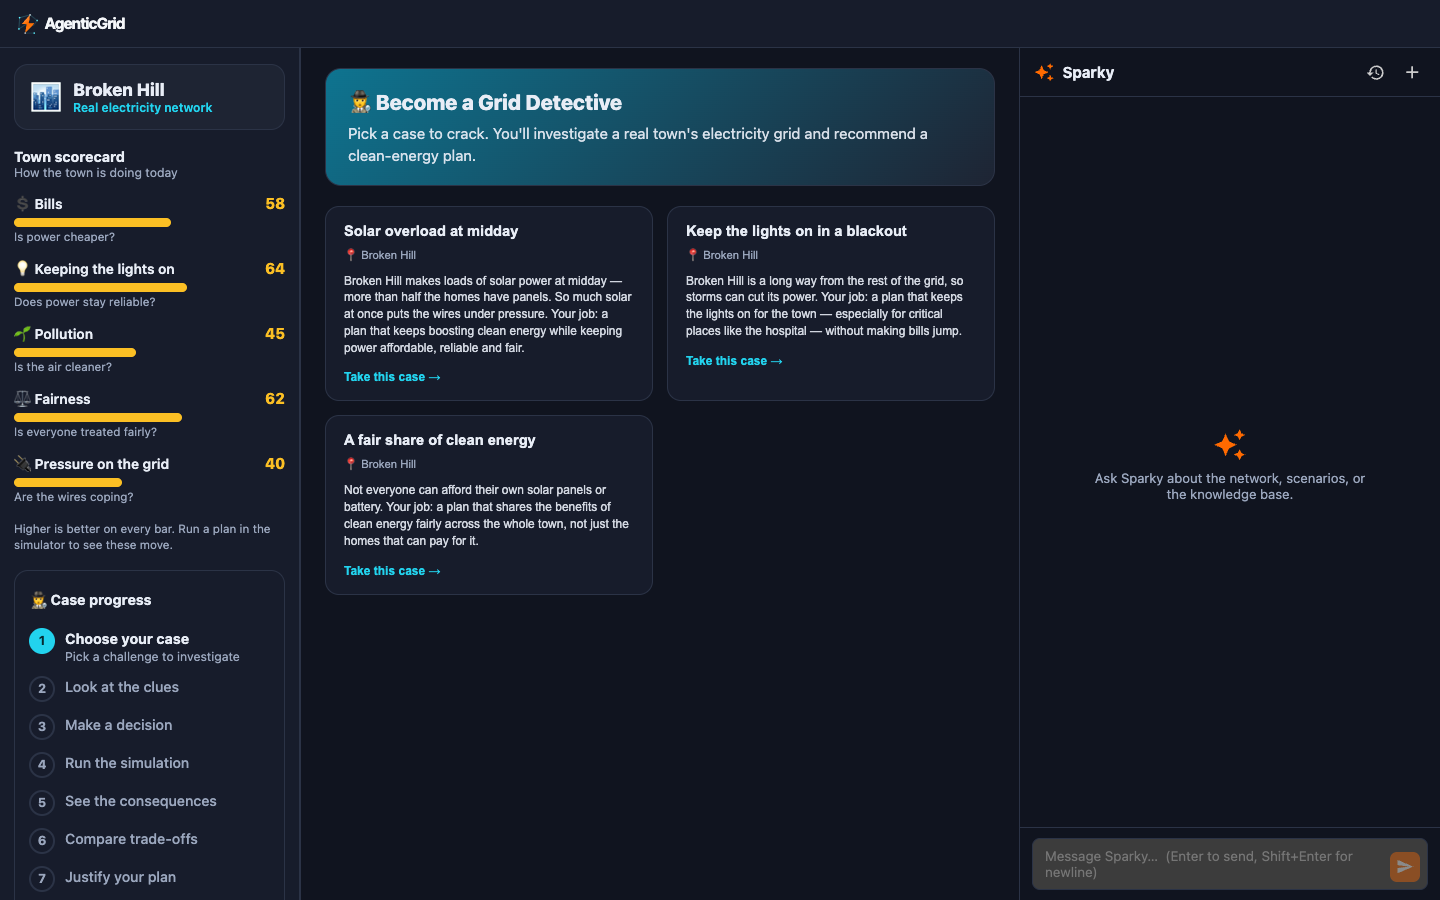Take the Keep the lights on blackout case
The image size is (1440, 900).
(734, 361)
